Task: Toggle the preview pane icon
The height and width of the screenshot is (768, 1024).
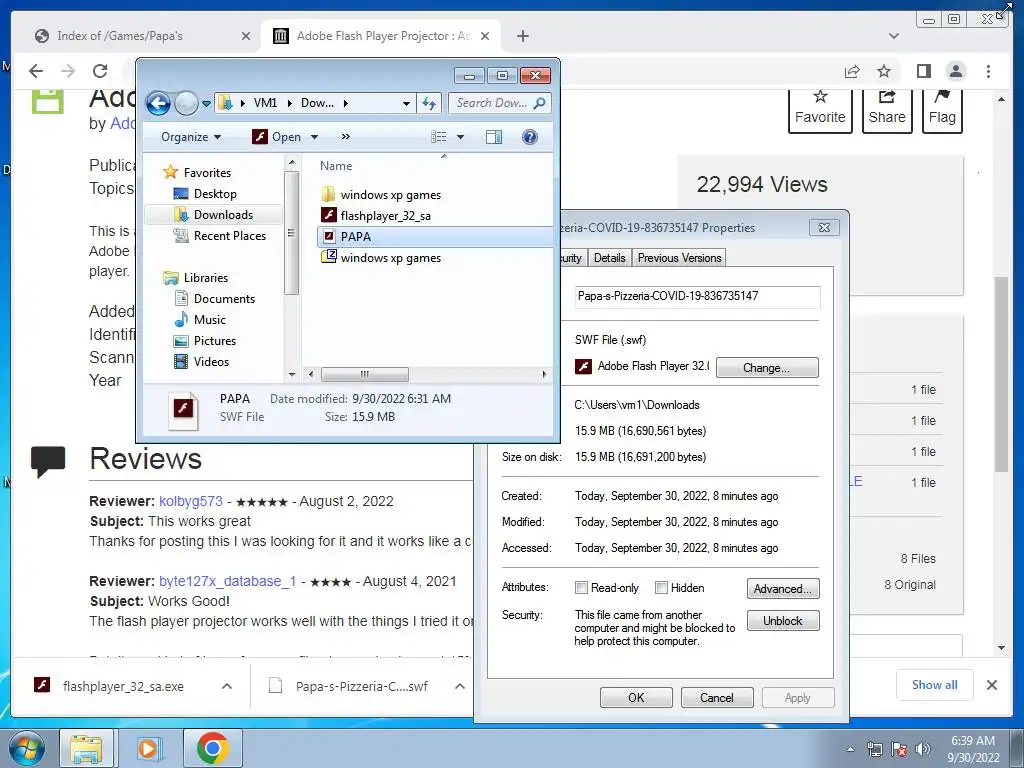Action: [x=494, y=137]
